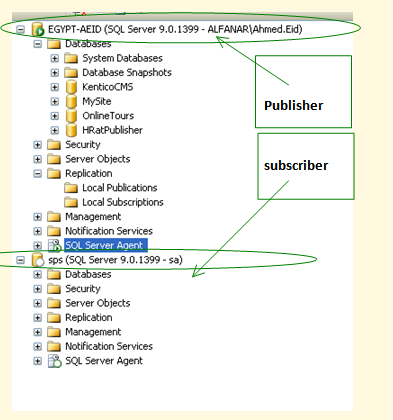Screen dimensions: 393x420
Task: Expand SQL Server Agent node under EGYPT-AEID
Action: point(38,246)
